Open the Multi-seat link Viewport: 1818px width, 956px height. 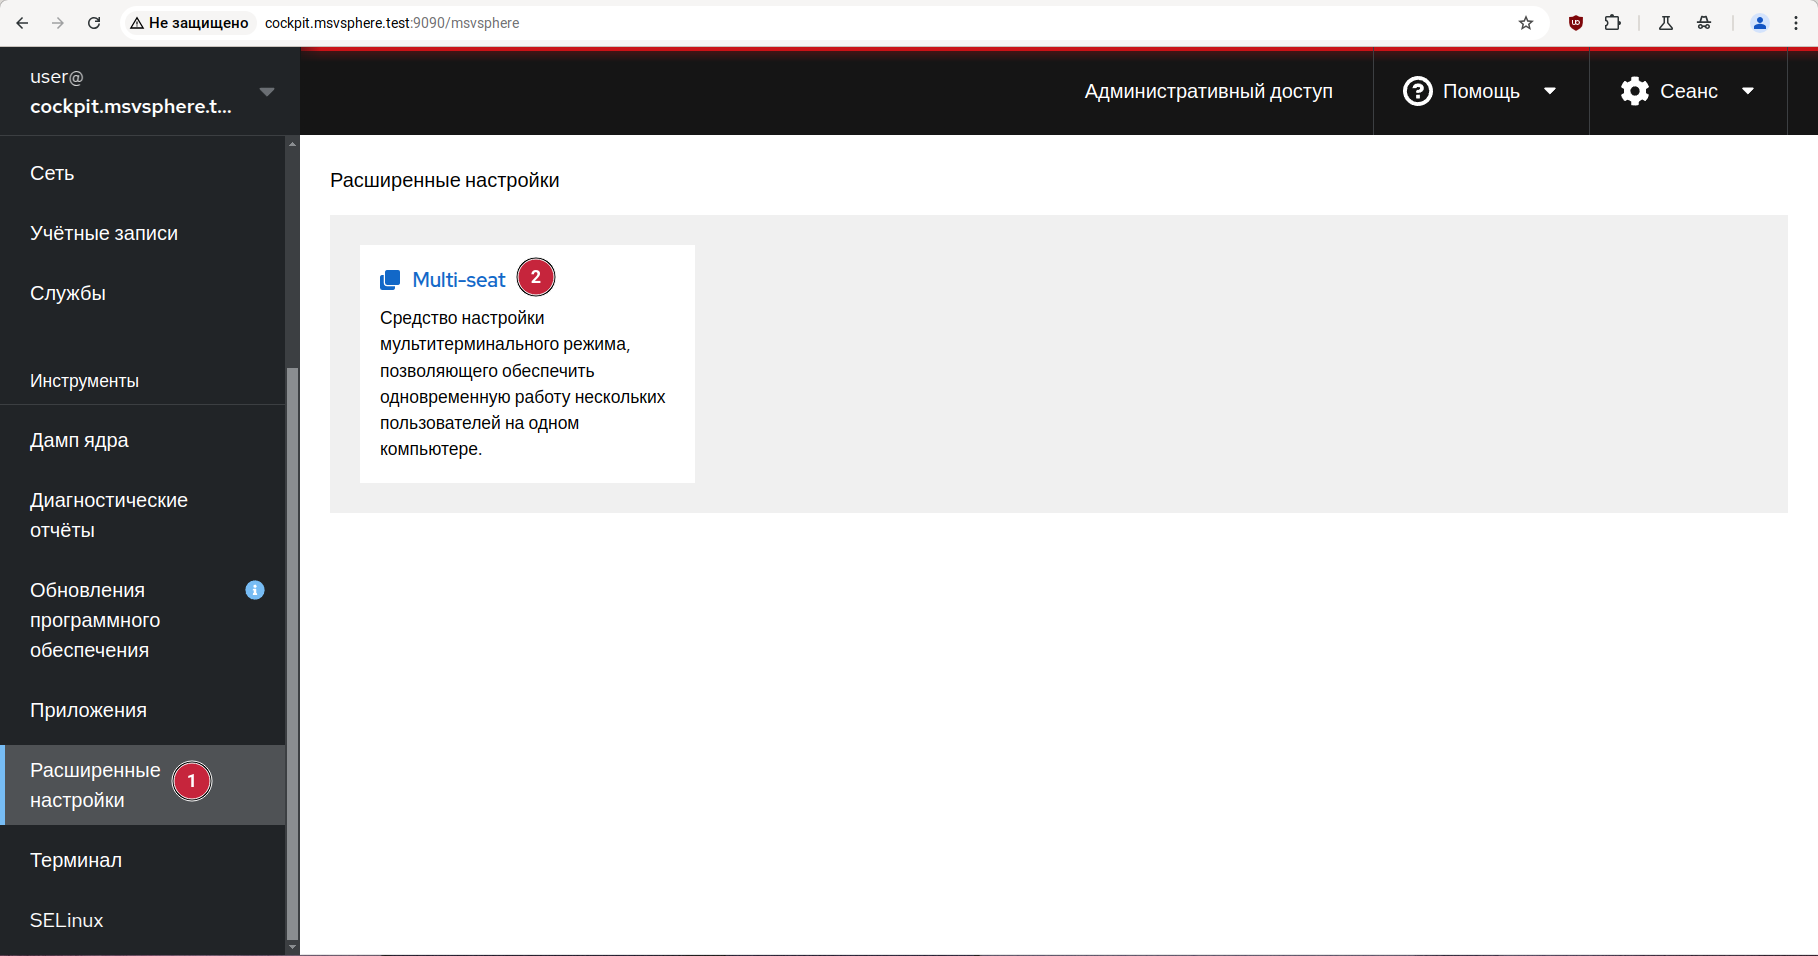[x=459, y=280]
